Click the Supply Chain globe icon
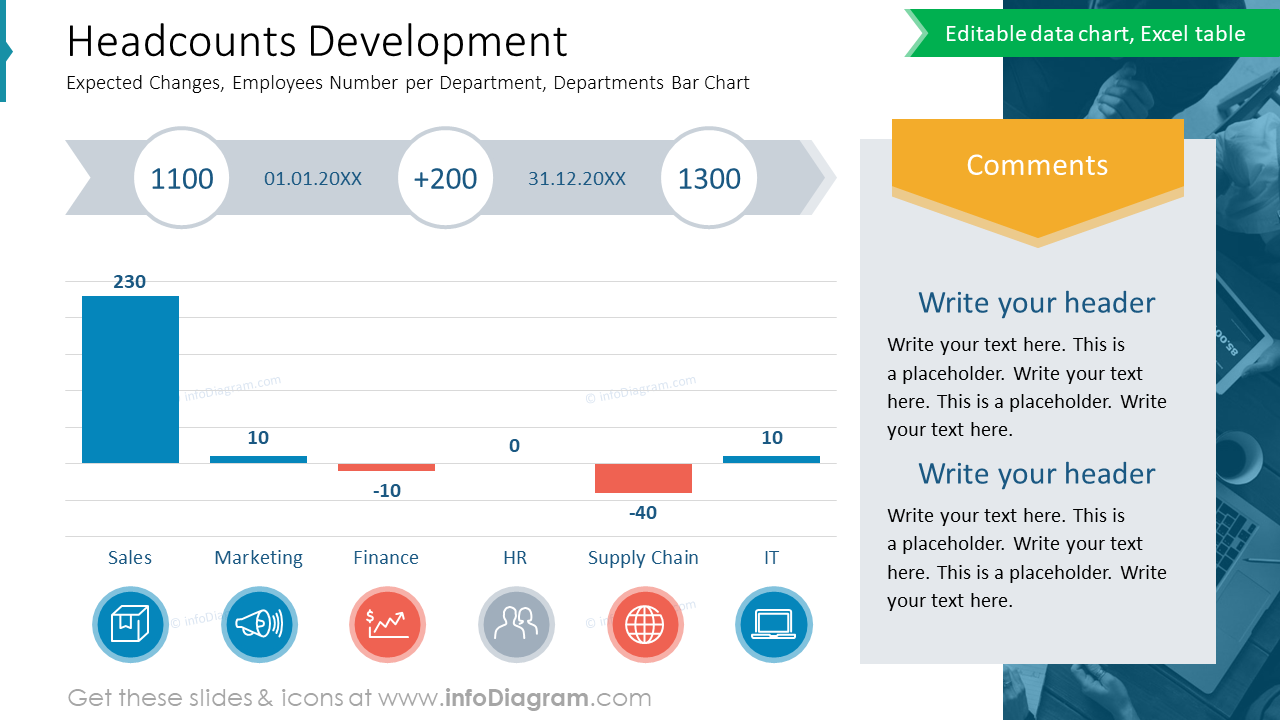Image resolution: width=1280 pixels, height=720 pixels. coord(644,625)
